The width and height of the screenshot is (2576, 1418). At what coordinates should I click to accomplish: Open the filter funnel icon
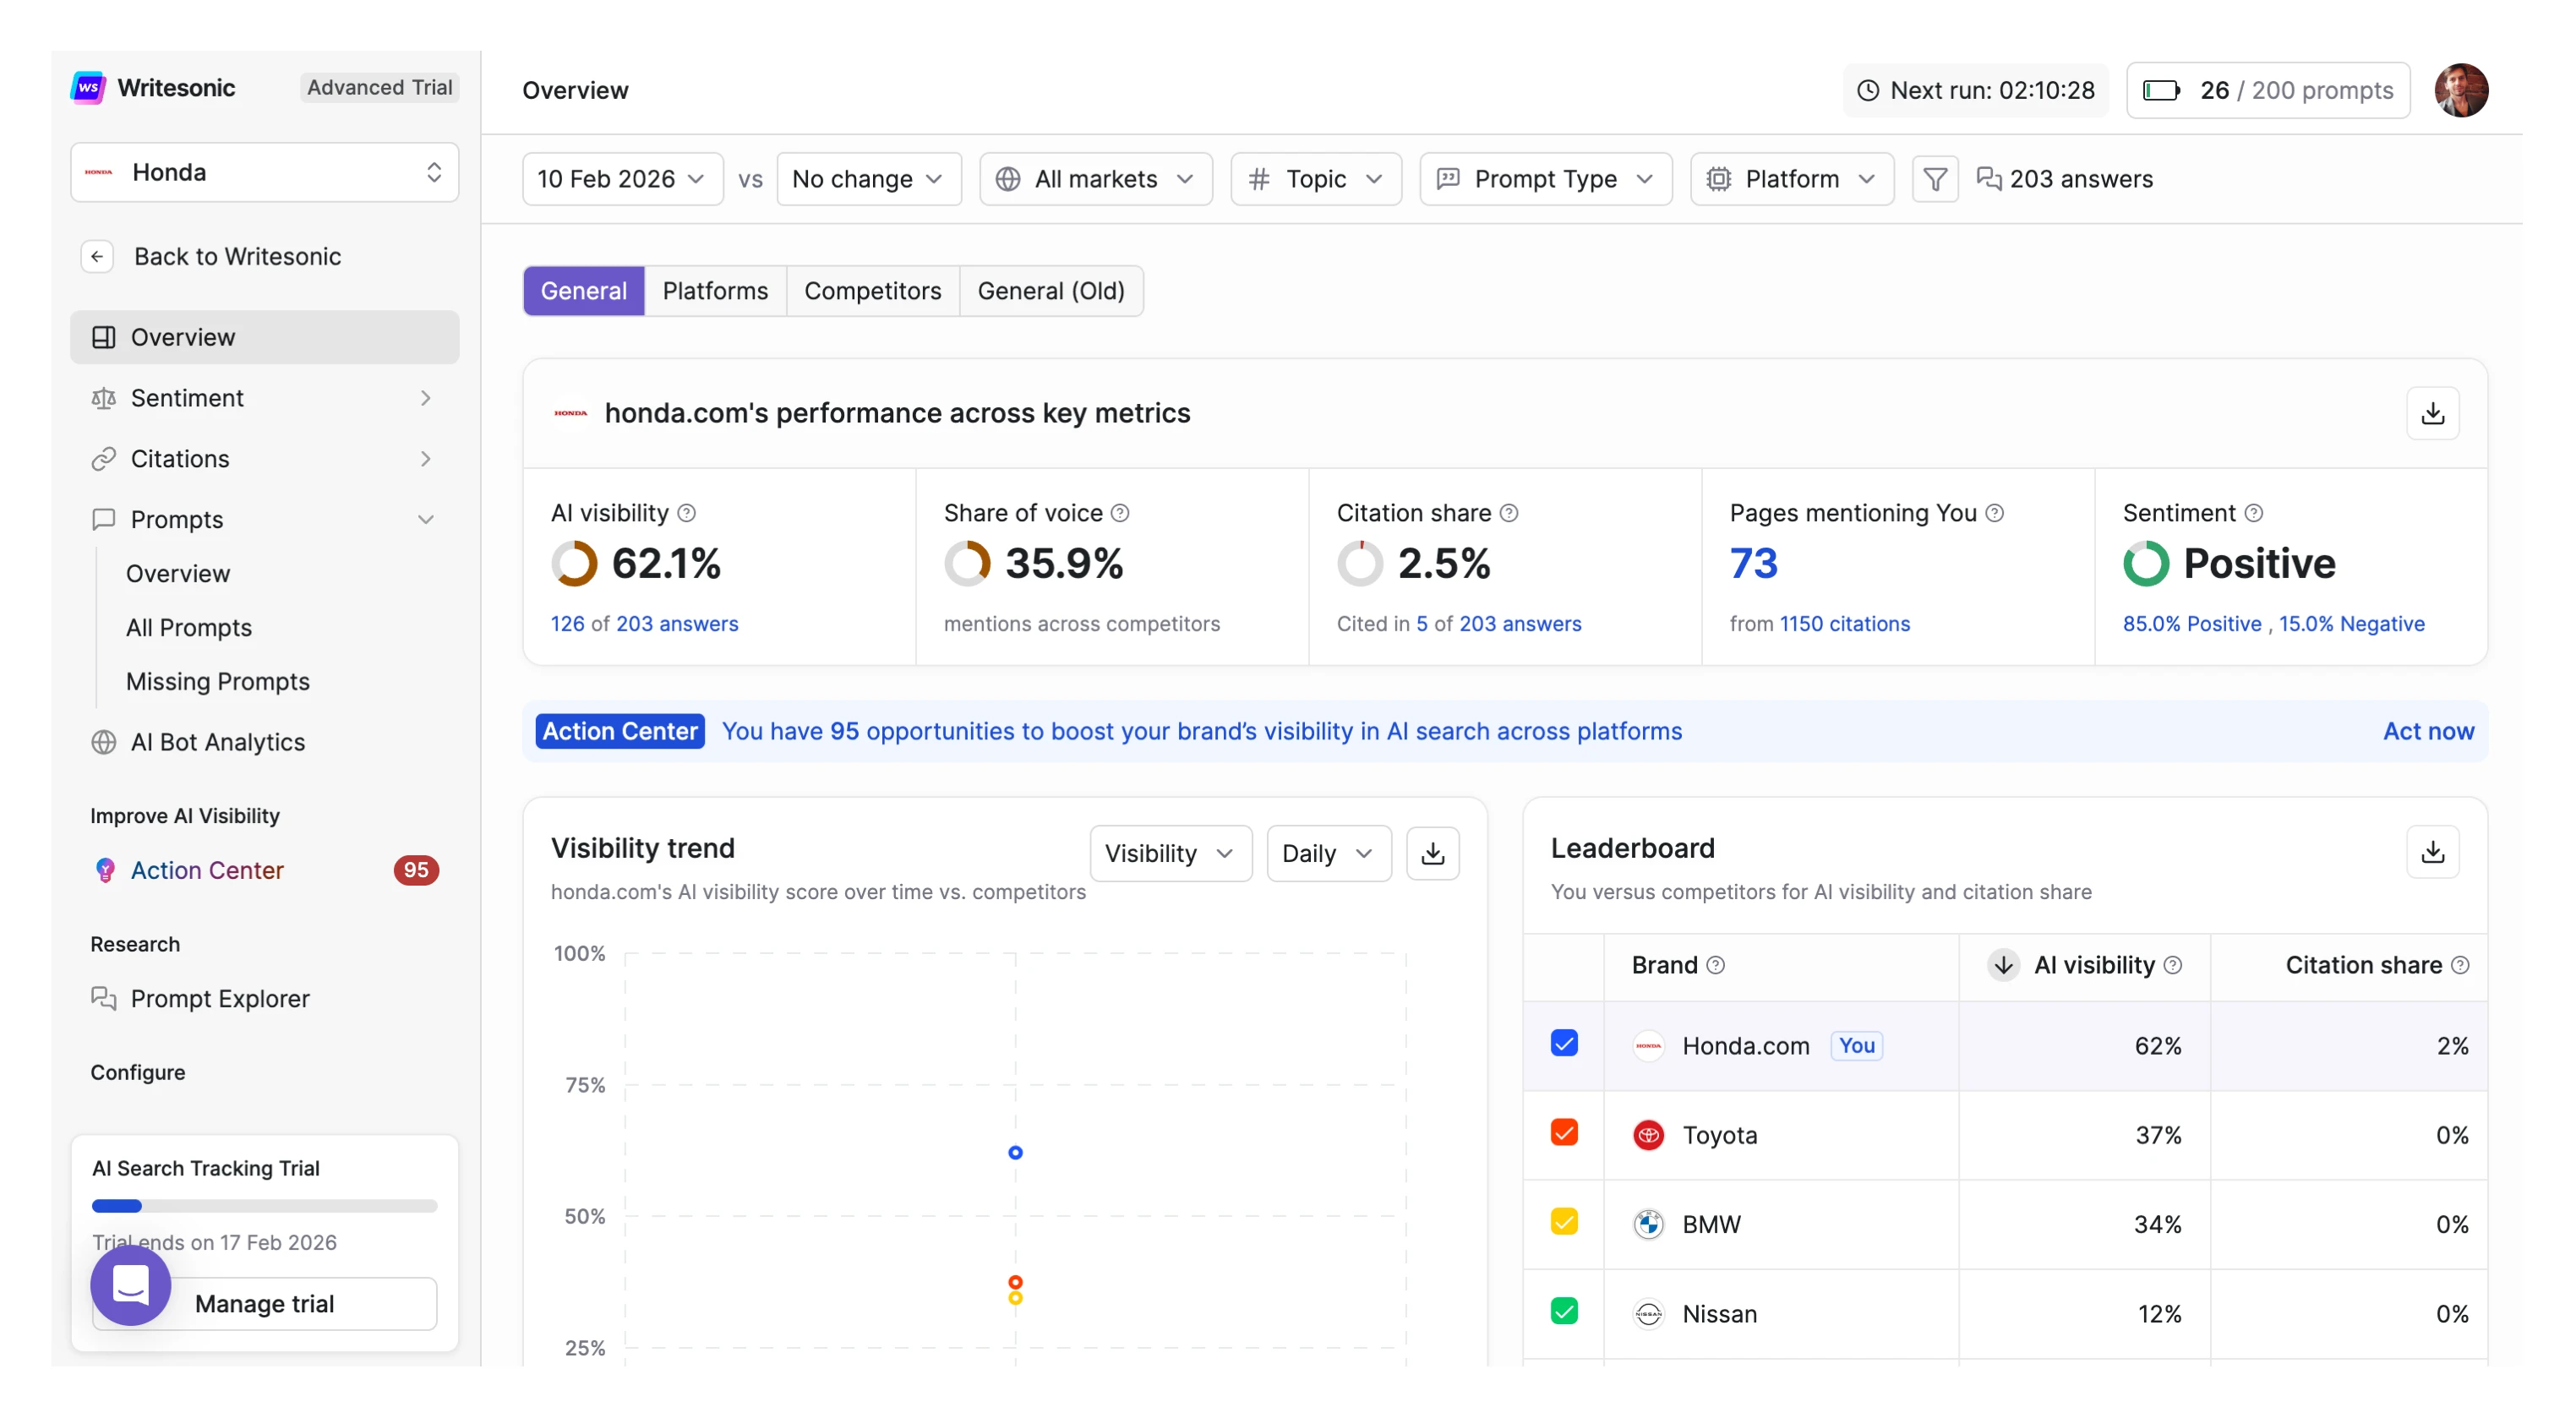tap(1935, 178)
